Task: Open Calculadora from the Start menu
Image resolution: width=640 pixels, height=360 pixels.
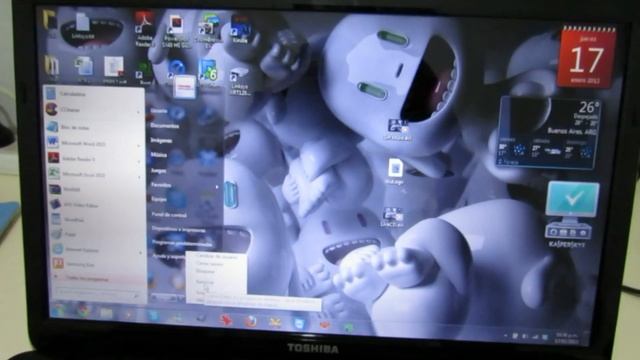Action: click(x=93, y=94)
